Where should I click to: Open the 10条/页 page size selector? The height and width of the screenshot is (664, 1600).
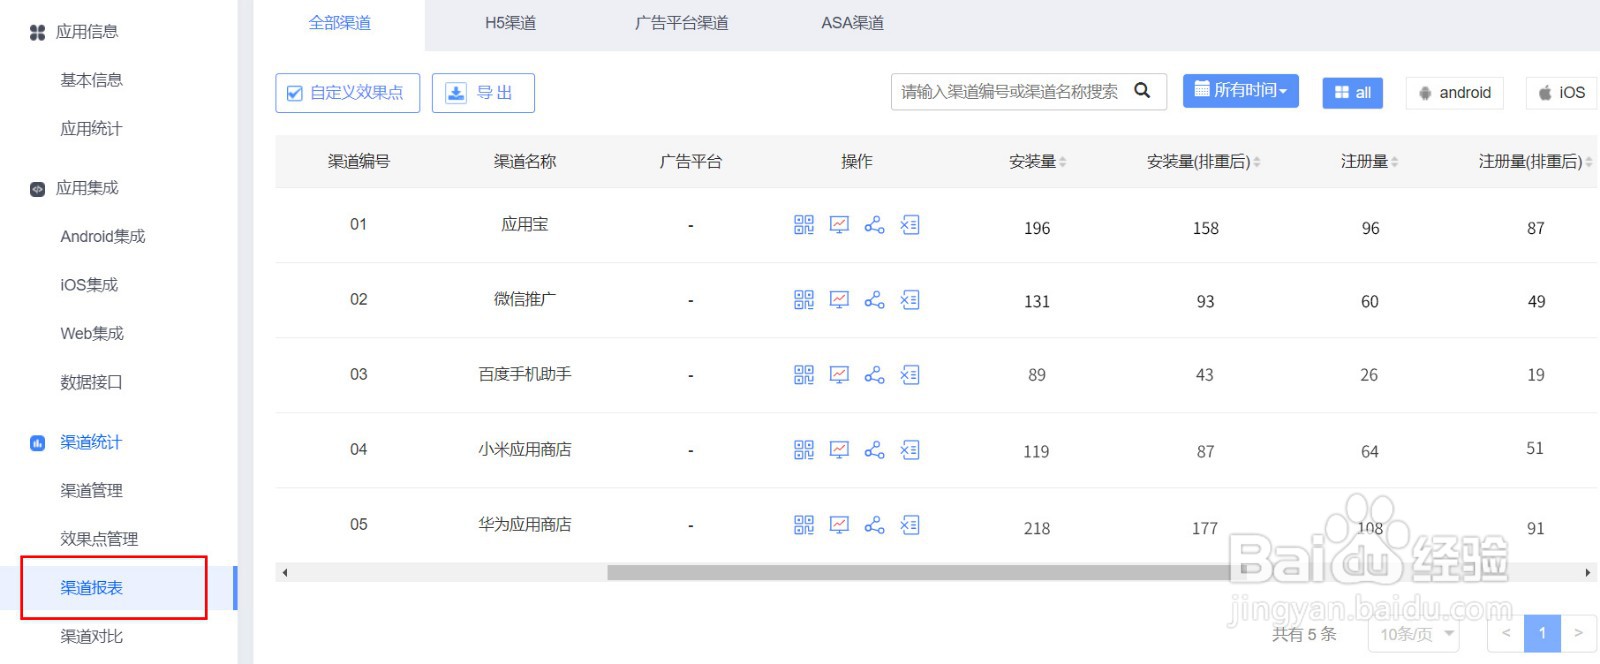coord(1413,633)
